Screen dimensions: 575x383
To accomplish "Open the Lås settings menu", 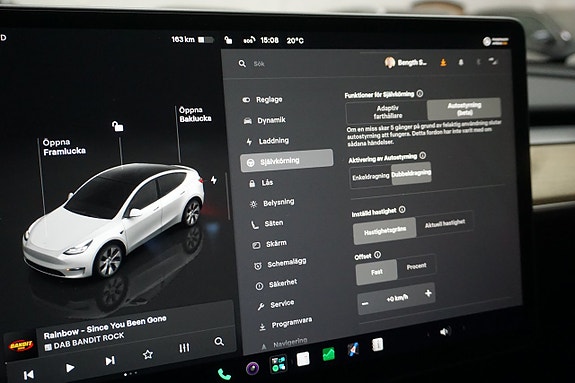I will pos(261,183).
